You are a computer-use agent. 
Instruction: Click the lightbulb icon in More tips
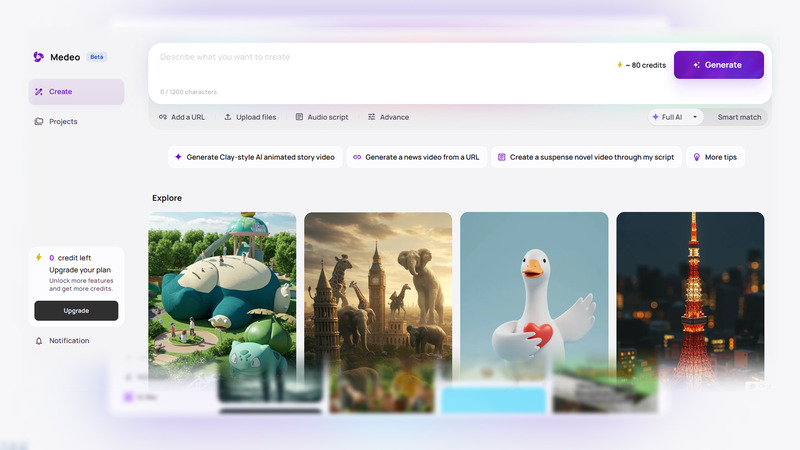[696, 157]
